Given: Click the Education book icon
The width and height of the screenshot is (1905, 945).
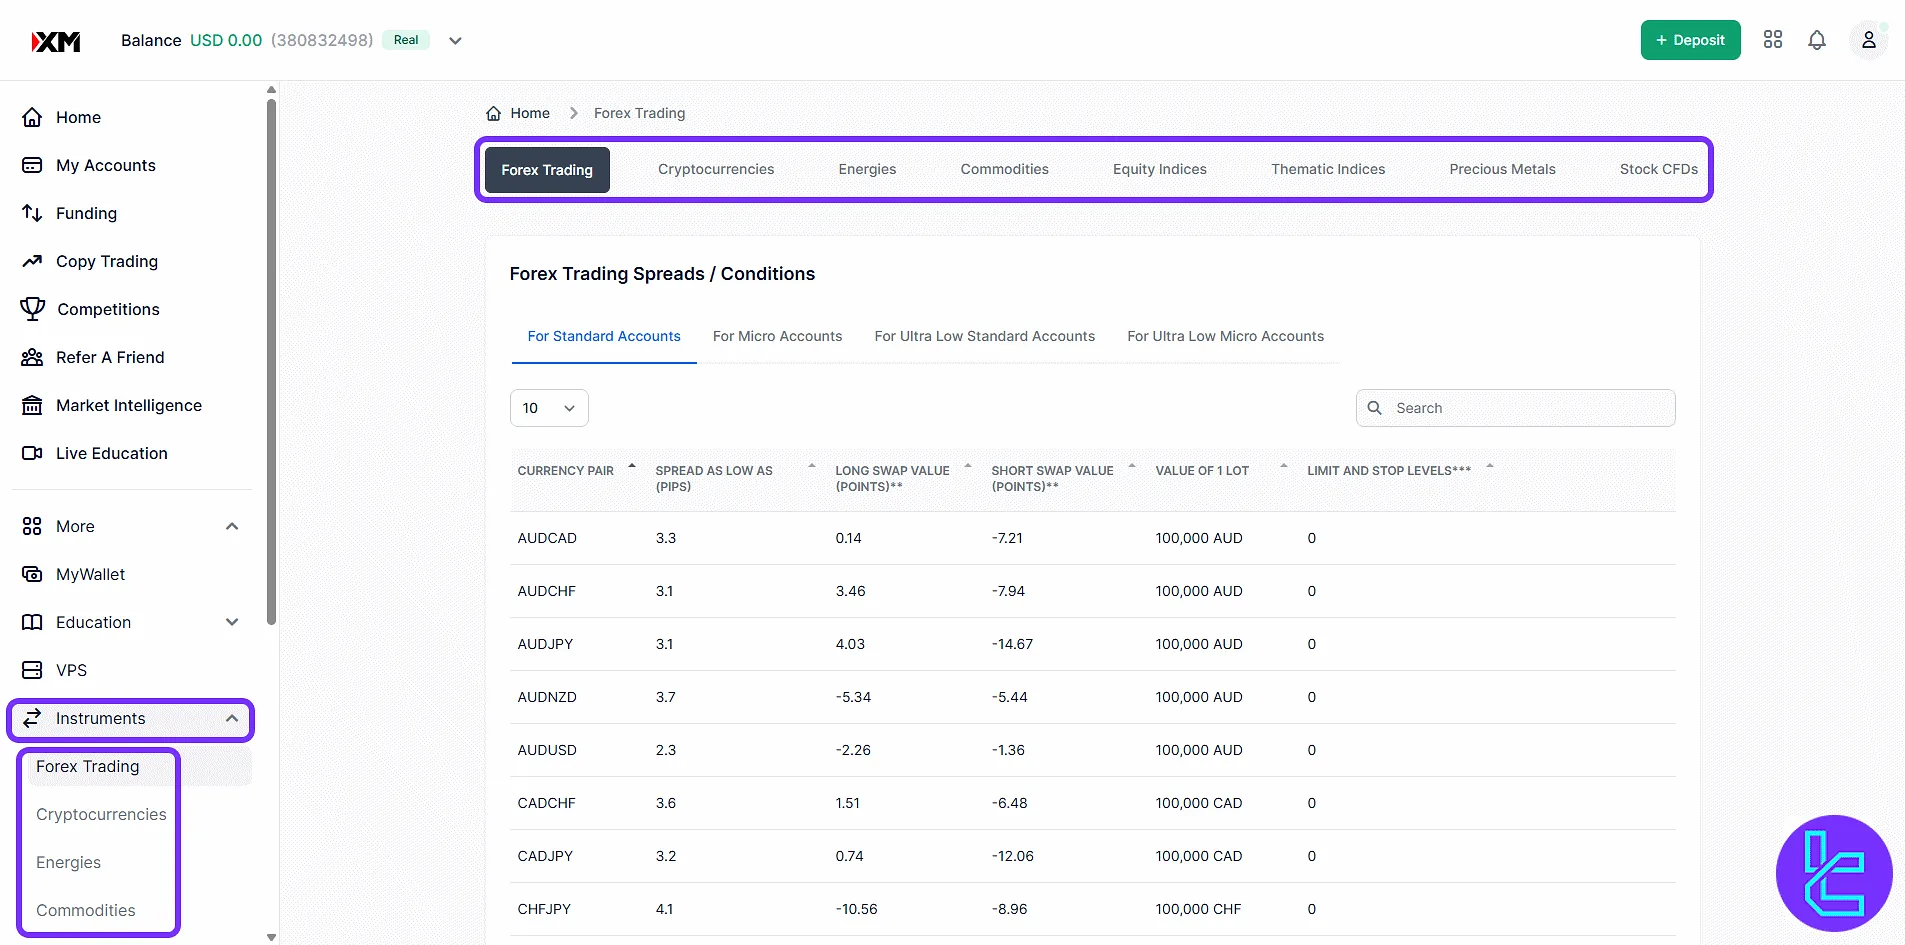Looking at the screenshot, I should pos(32,622).
